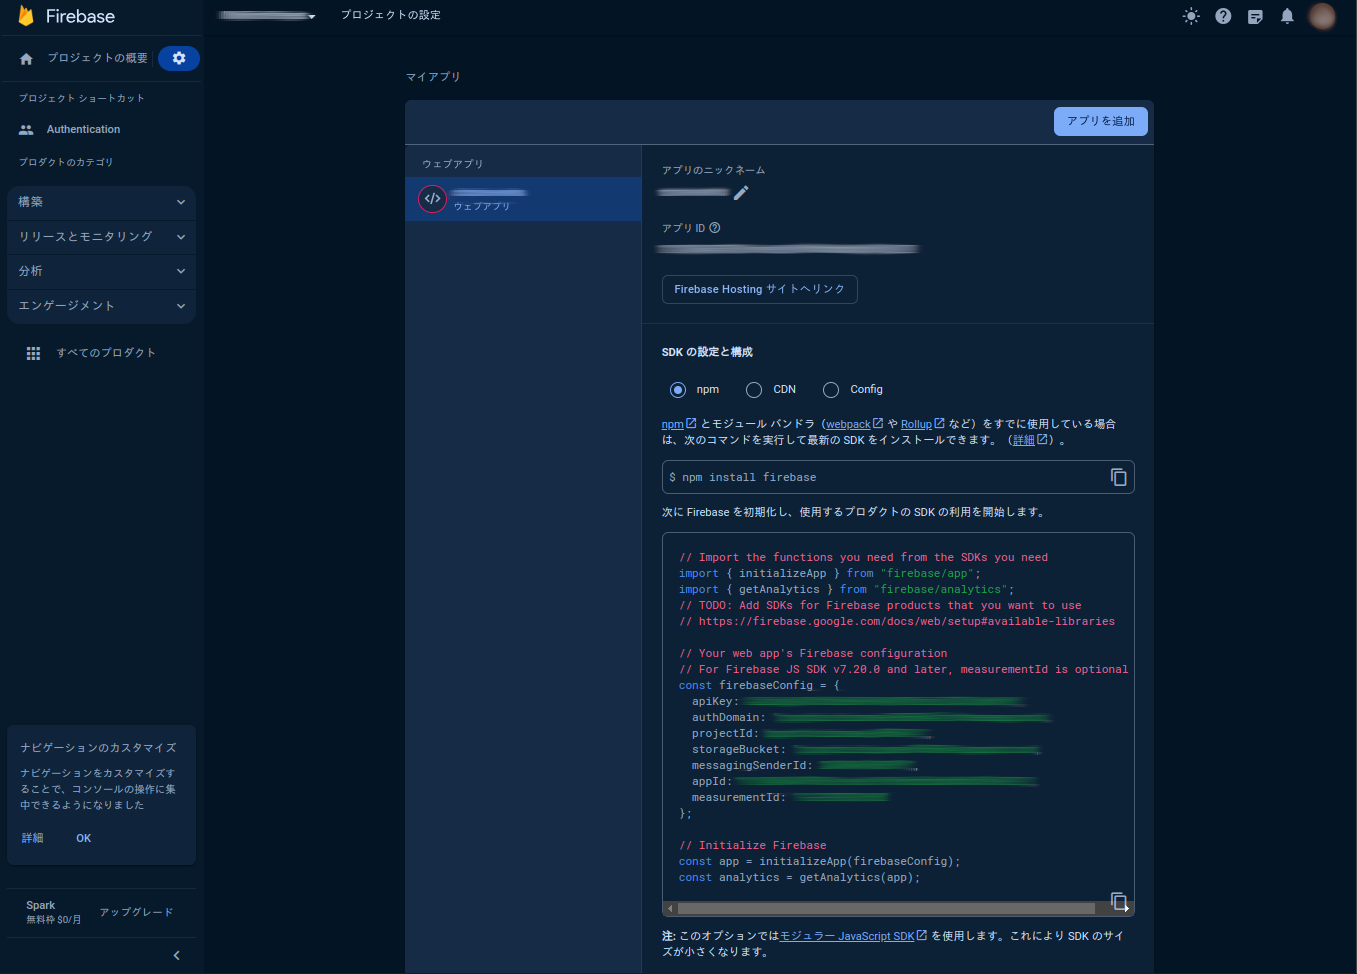The width and height of the screenshot is (1357, 974).
Task: Toggle light/dark theme with the sun icon
Action: tap(1190, 16)
